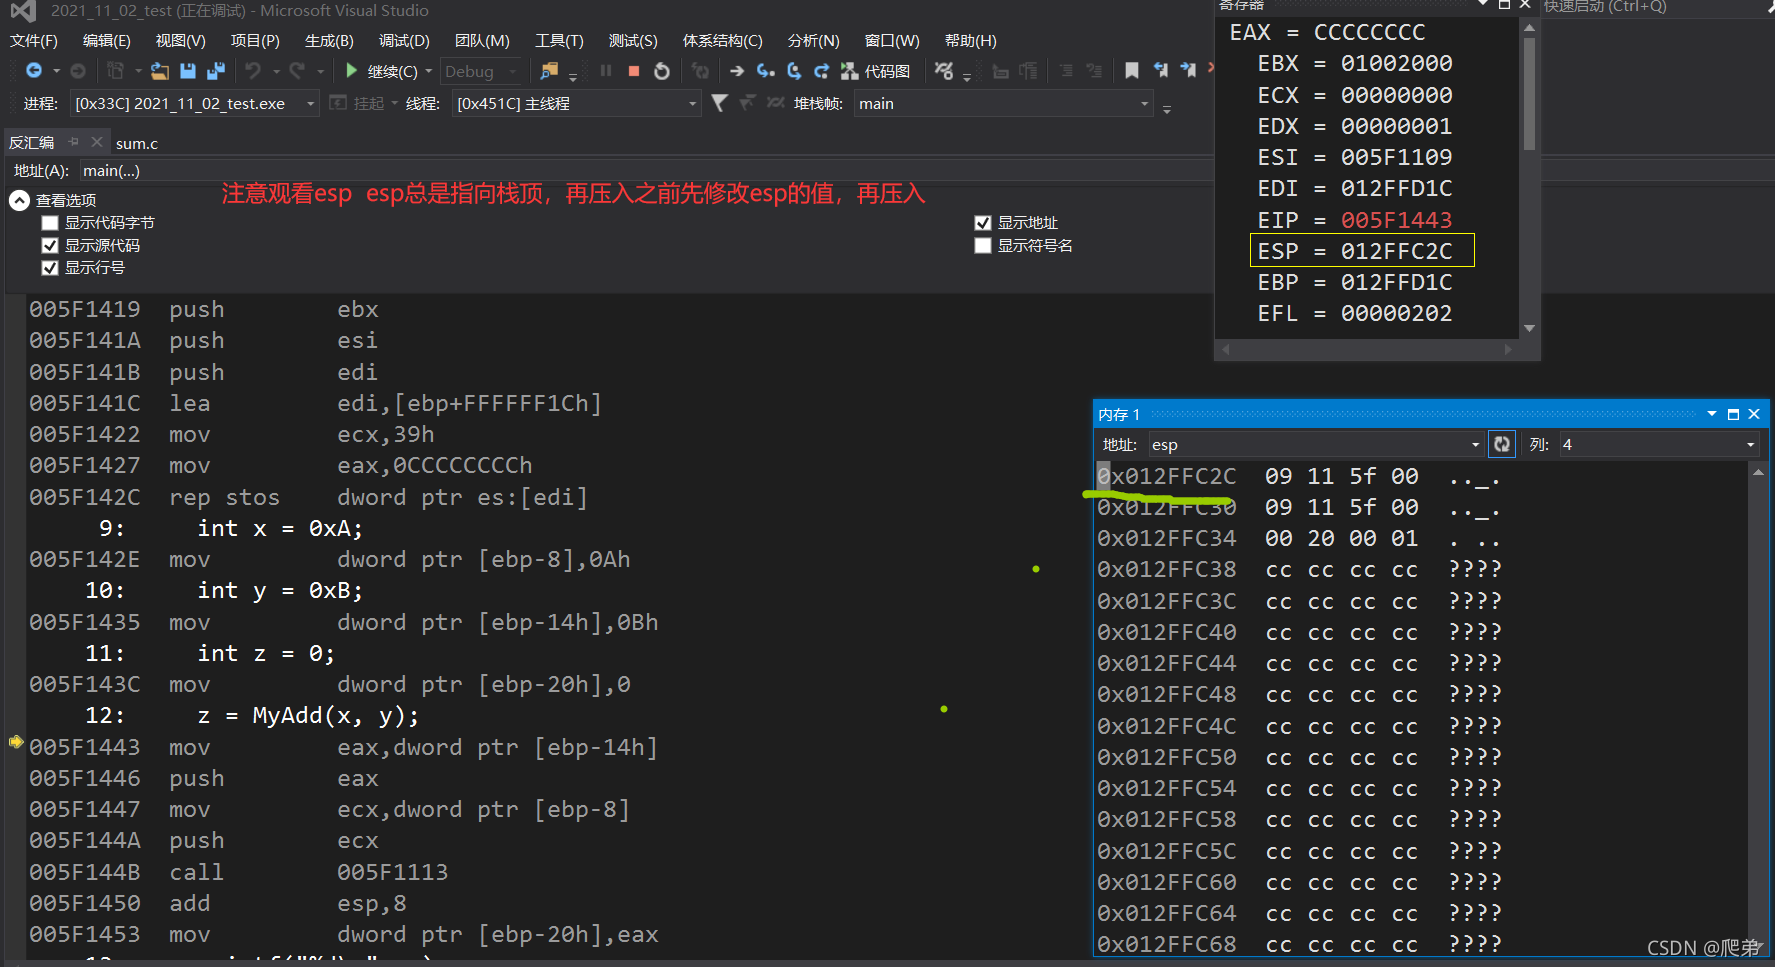Restart debugging with the circular arrow icon

coord(662,71)
